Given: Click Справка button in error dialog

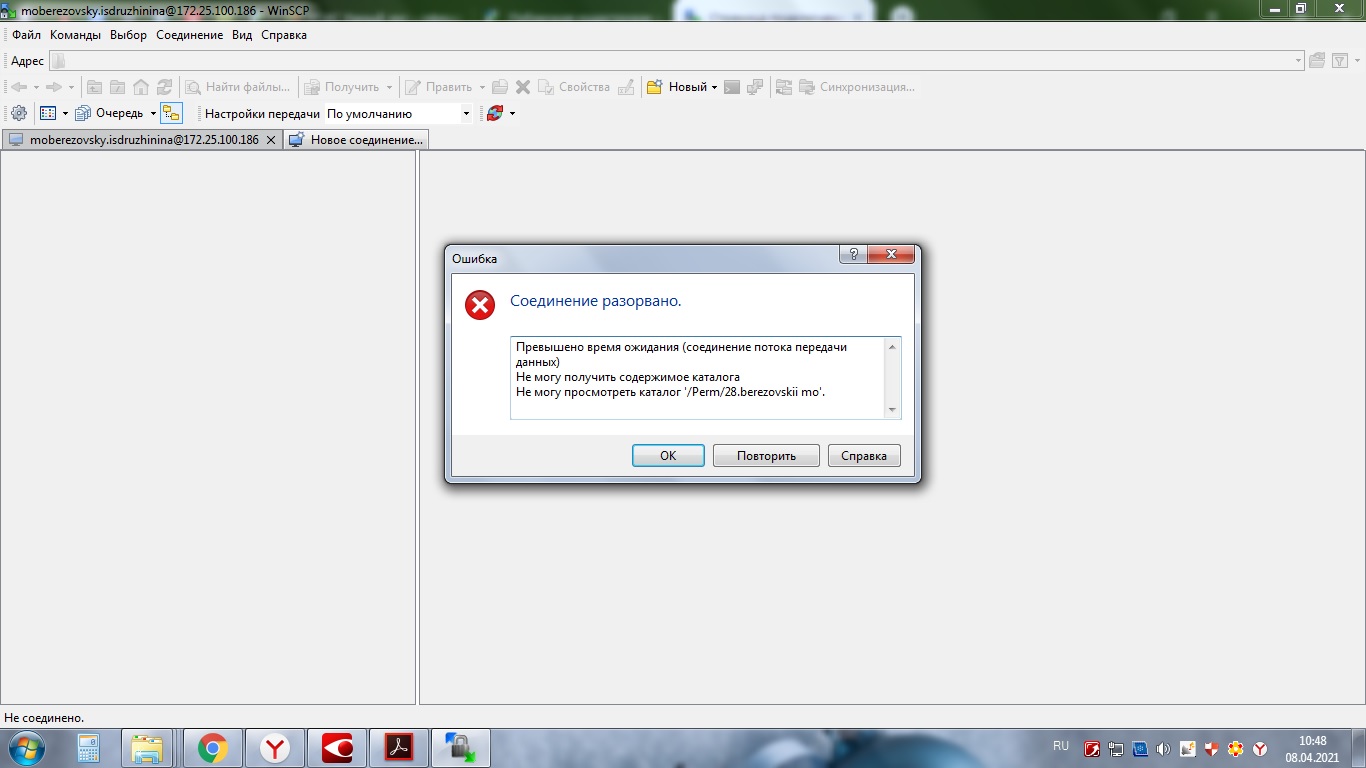Looking at the screenshot, I should tap(864, 456).
